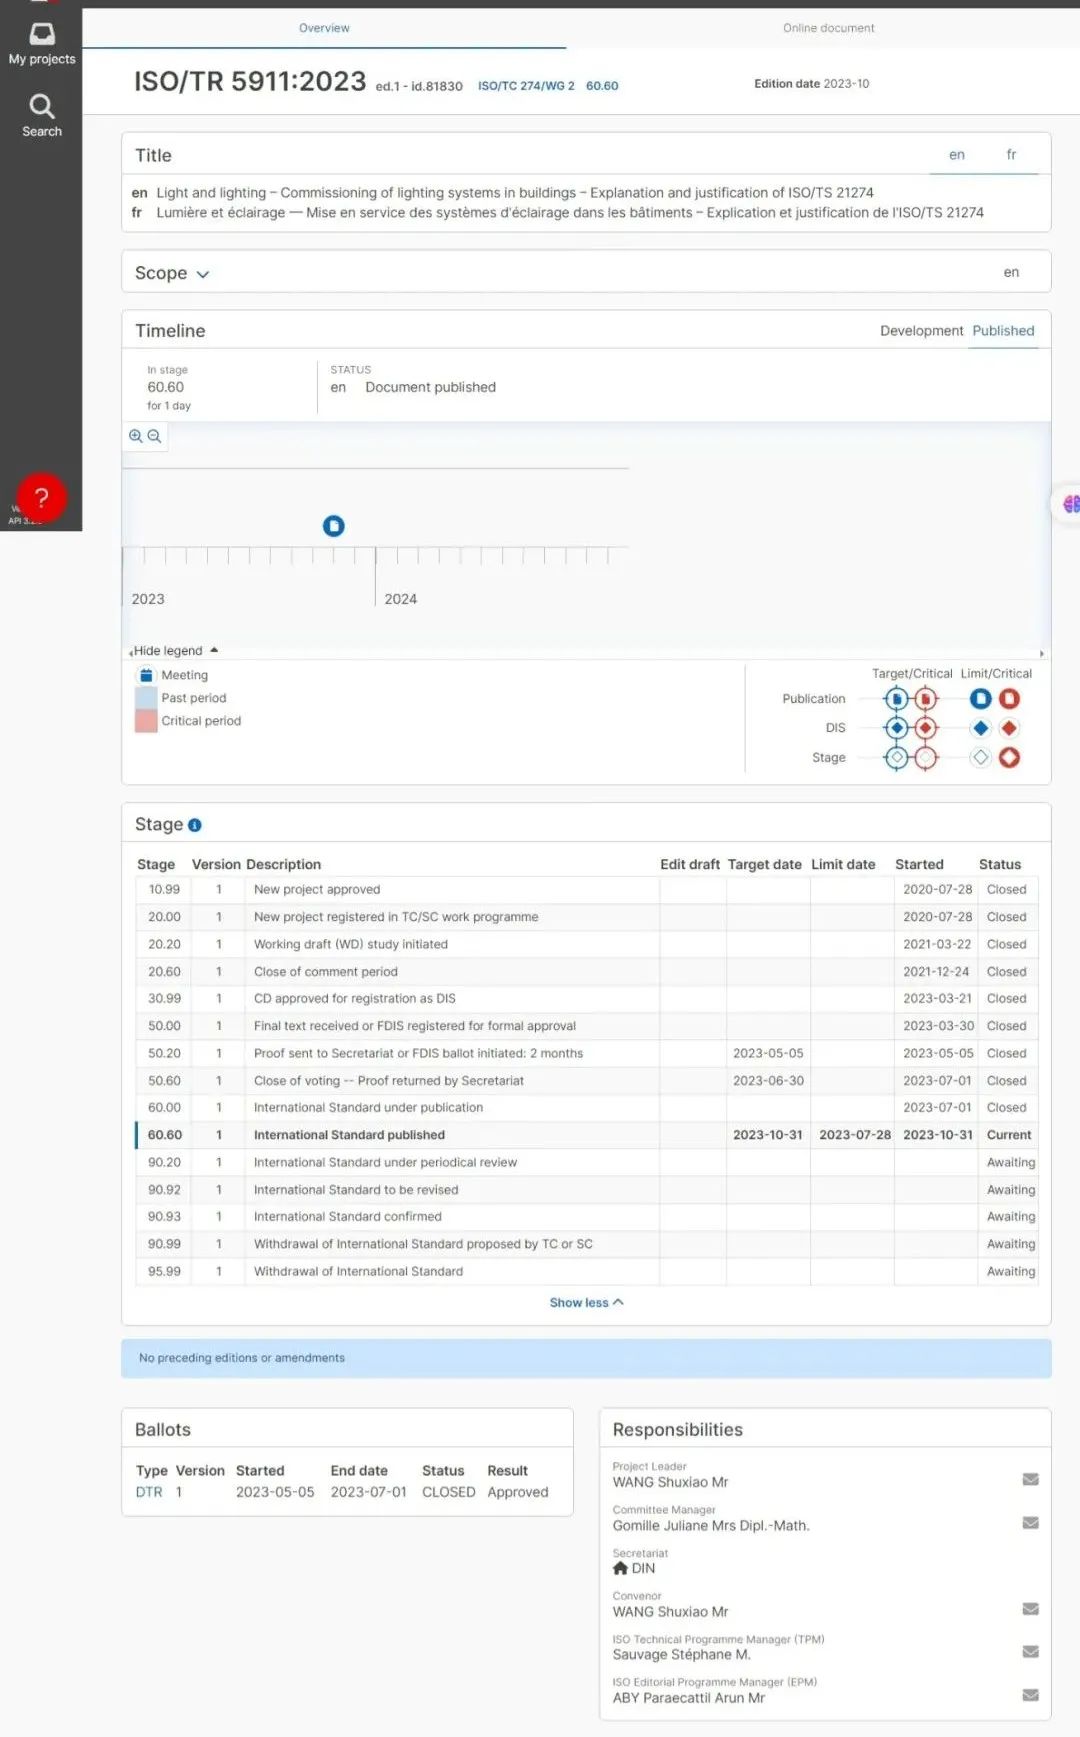Collapse stage list with Show less
The height and width of the screenshot is (1737, 1080).
586,1302
